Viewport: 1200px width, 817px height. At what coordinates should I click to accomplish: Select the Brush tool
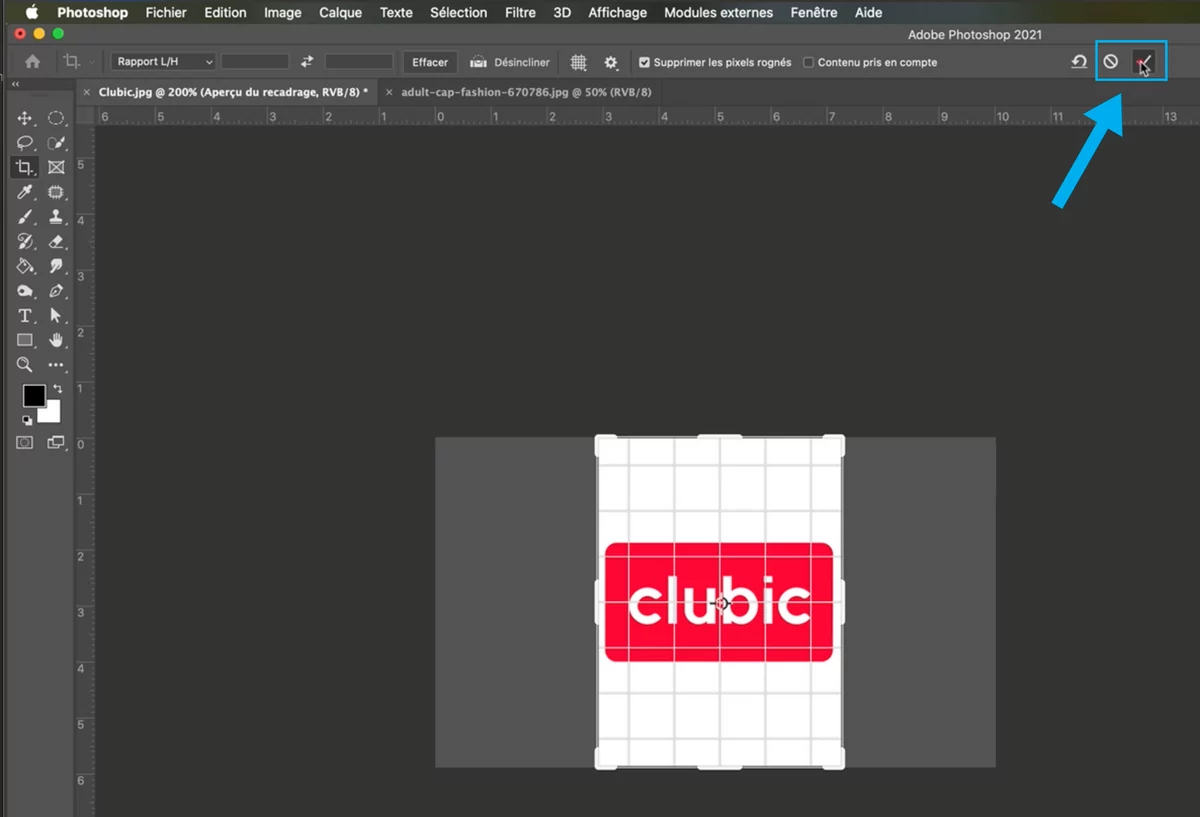[25, 217]
